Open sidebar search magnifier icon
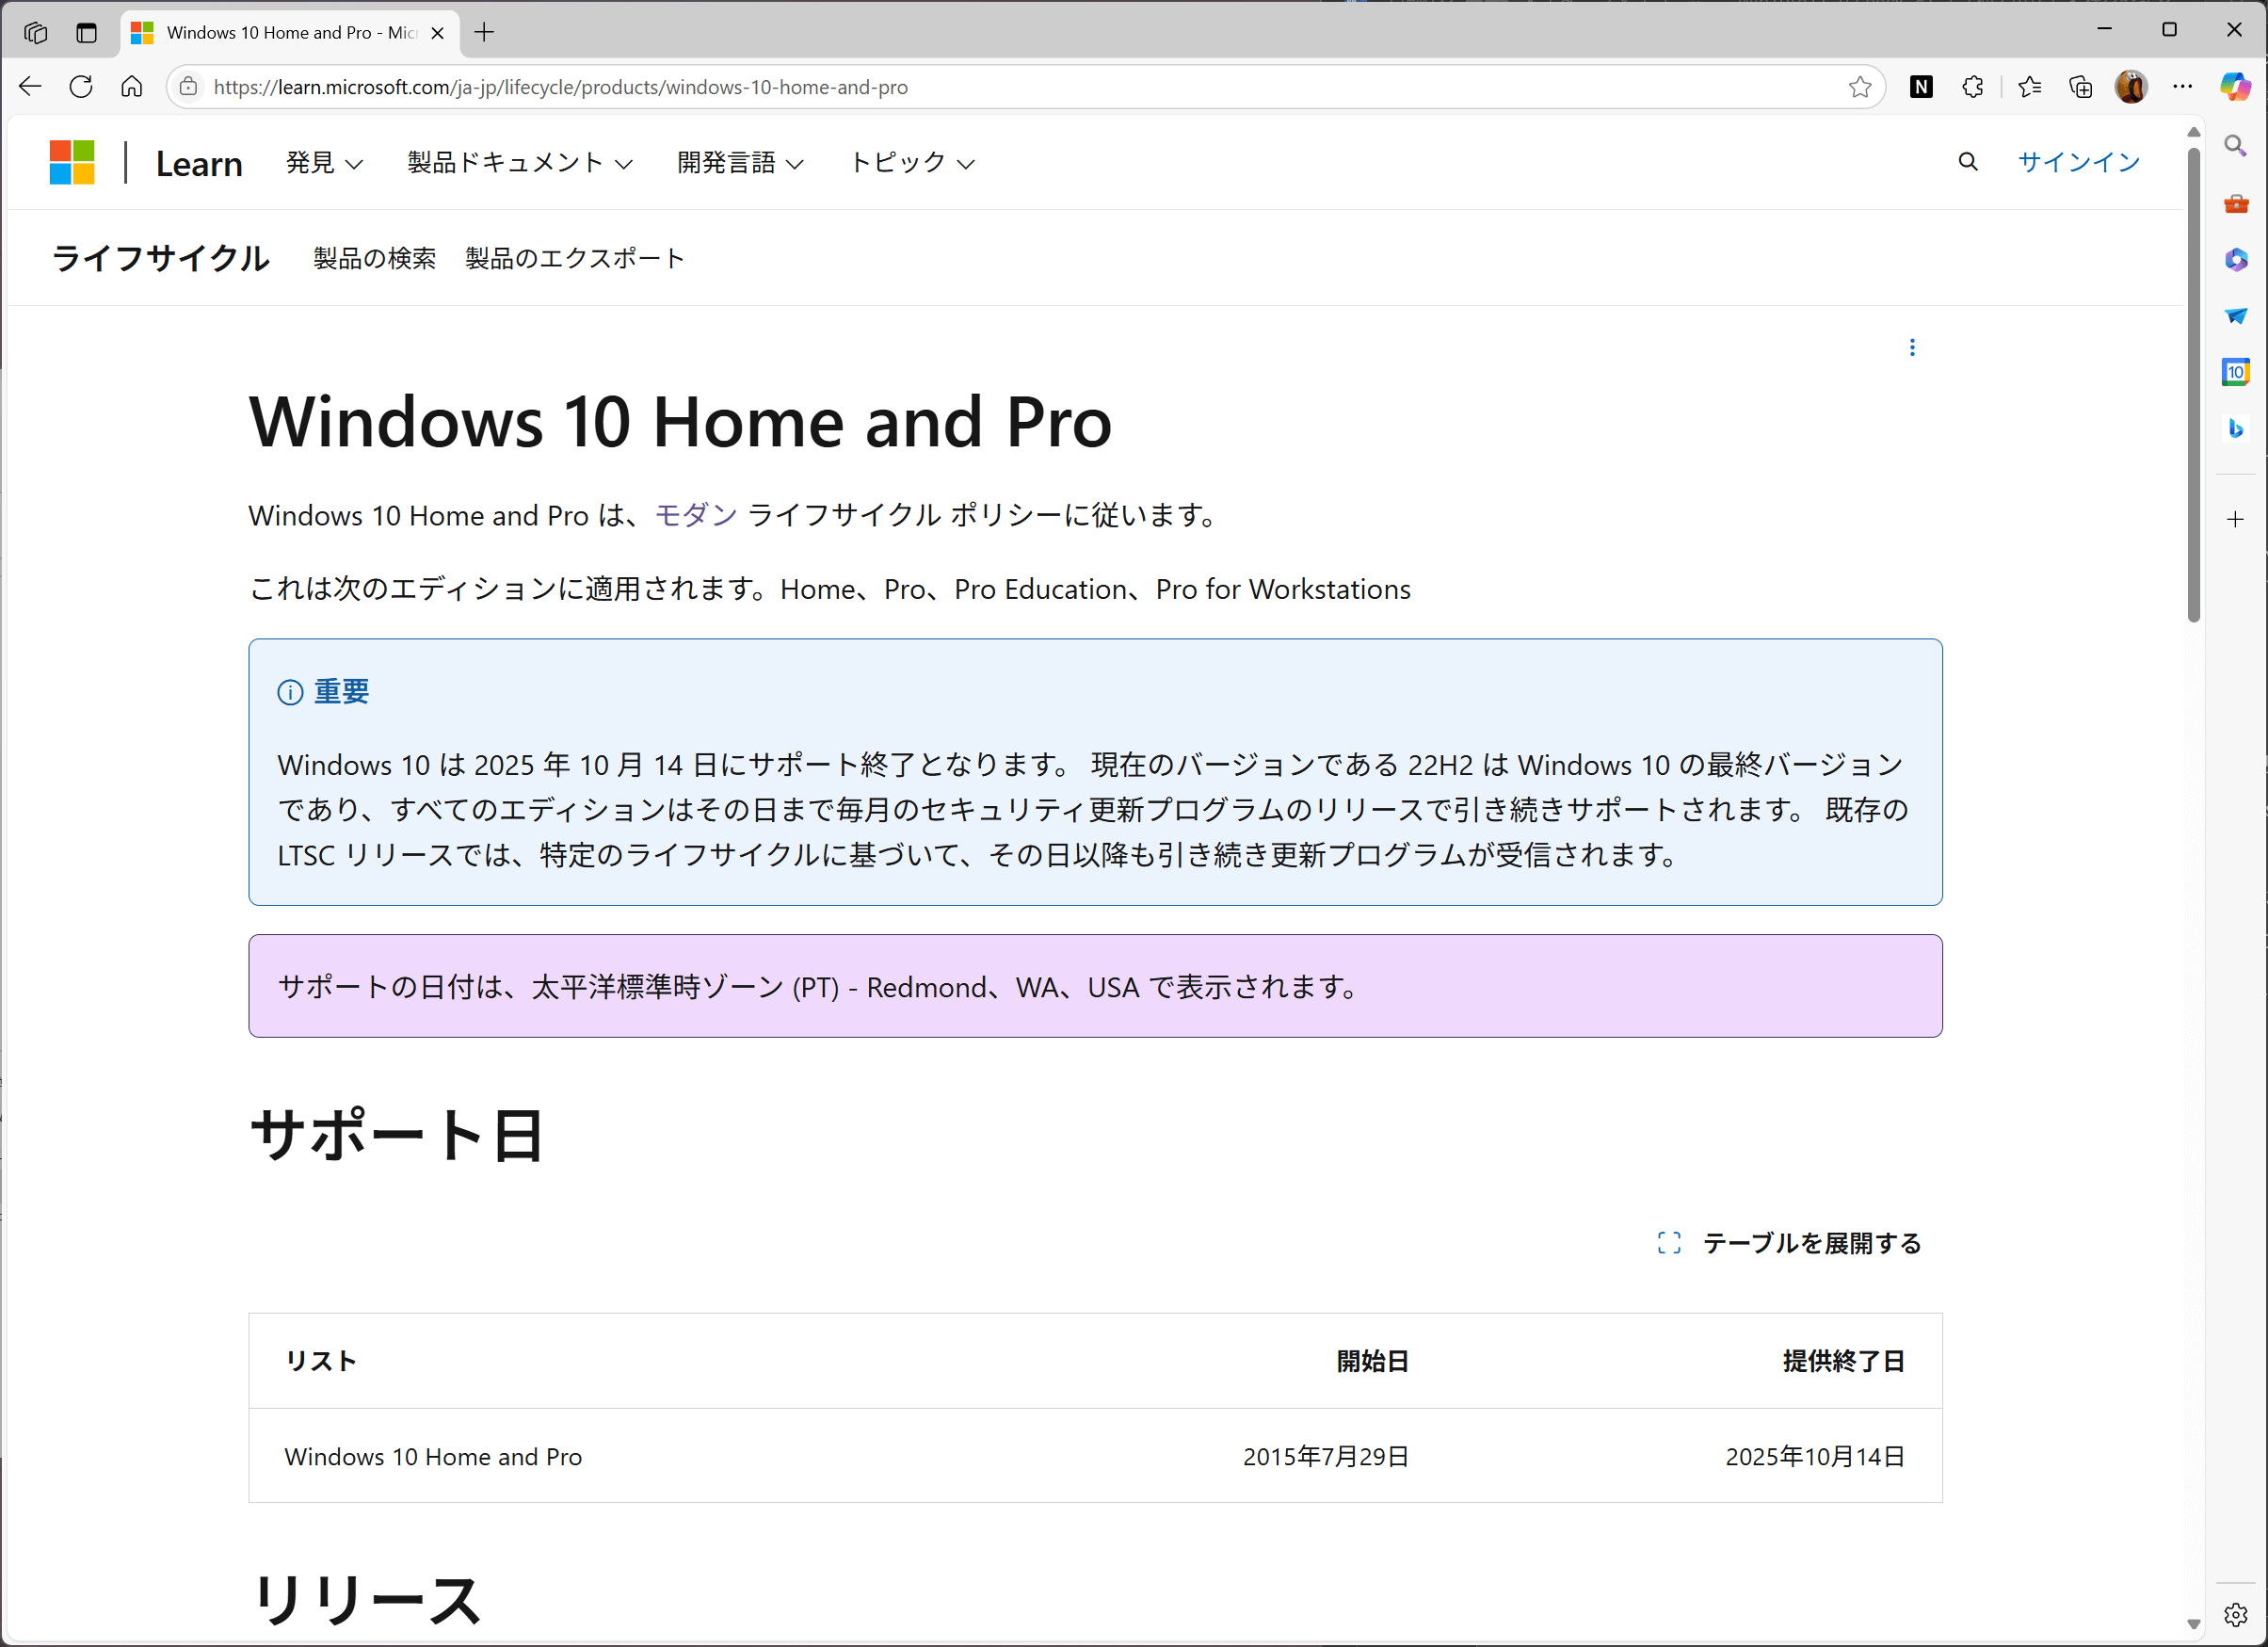 [x=2236, y=146]
